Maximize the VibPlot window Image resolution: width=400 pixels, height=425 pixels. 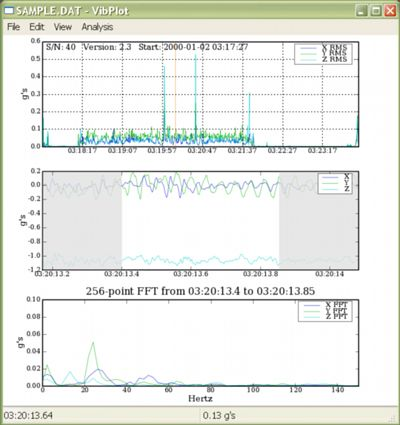click(x=376, y=11)
